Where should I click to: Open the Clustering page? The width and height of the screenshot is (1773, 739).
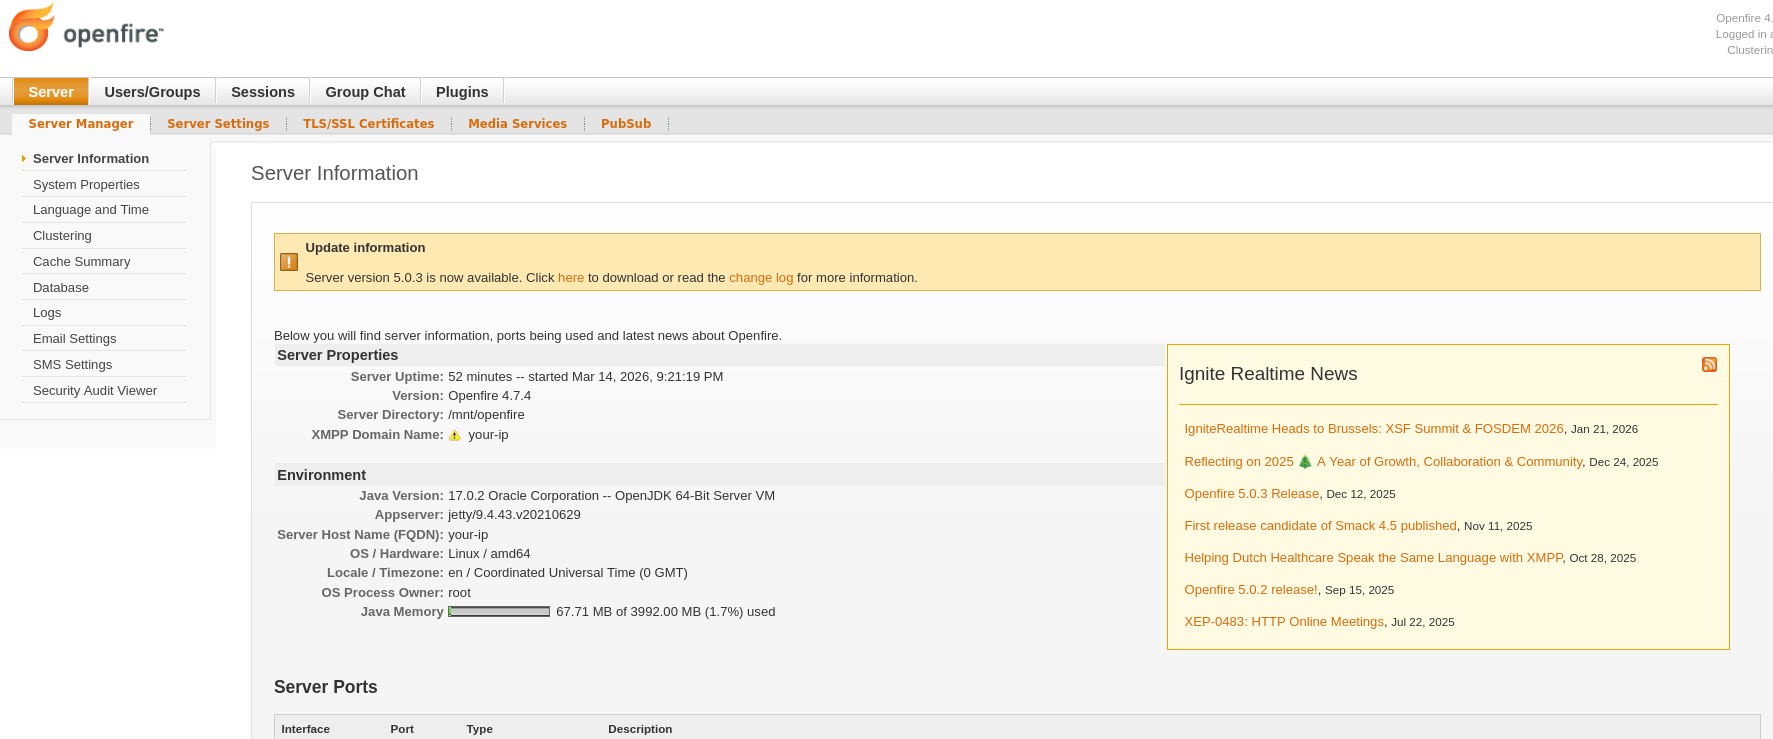(62, 236)
